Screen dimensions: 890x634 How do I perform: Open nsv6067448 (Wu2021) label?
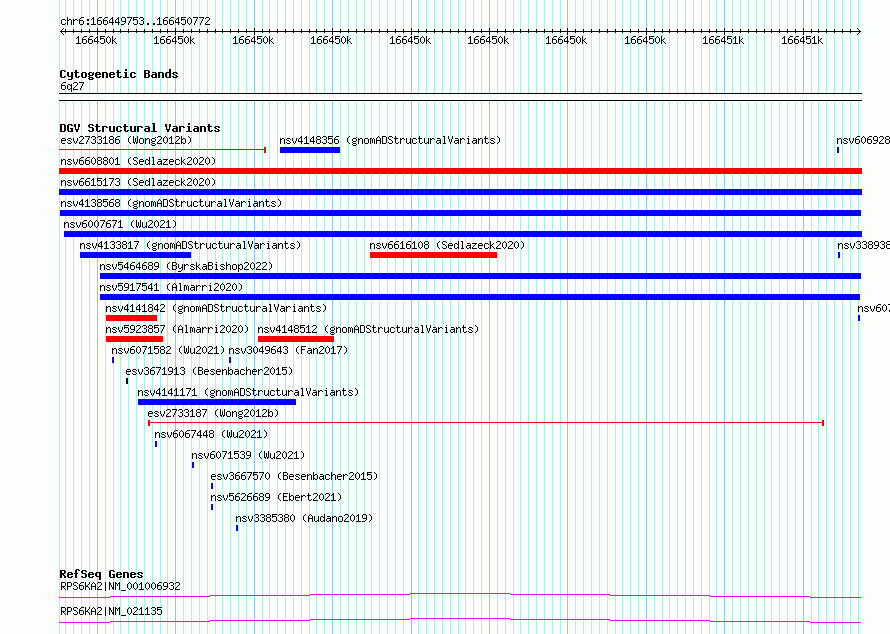[x=211, y=434]
